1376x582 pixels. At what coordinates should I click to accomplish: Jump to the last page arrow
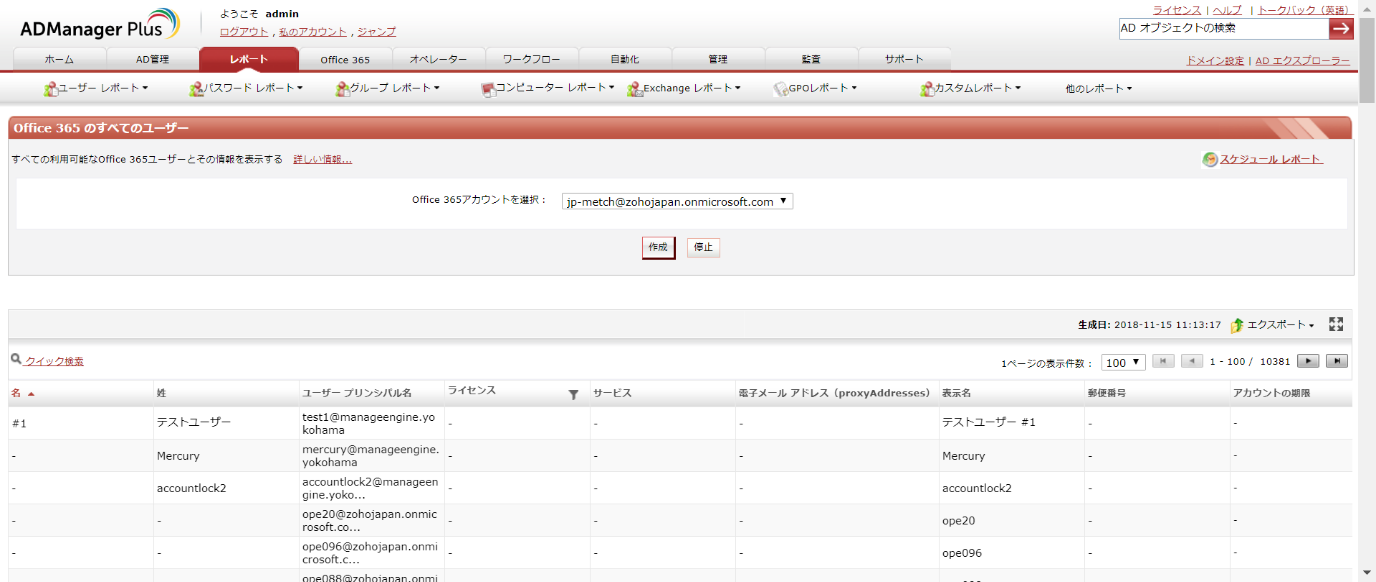tap(1336, 361)
